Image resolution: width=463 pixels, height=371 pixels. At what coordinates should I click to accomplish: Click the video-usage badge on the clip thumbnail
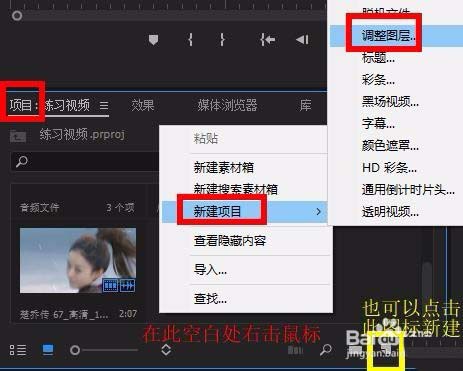(110, 286)
